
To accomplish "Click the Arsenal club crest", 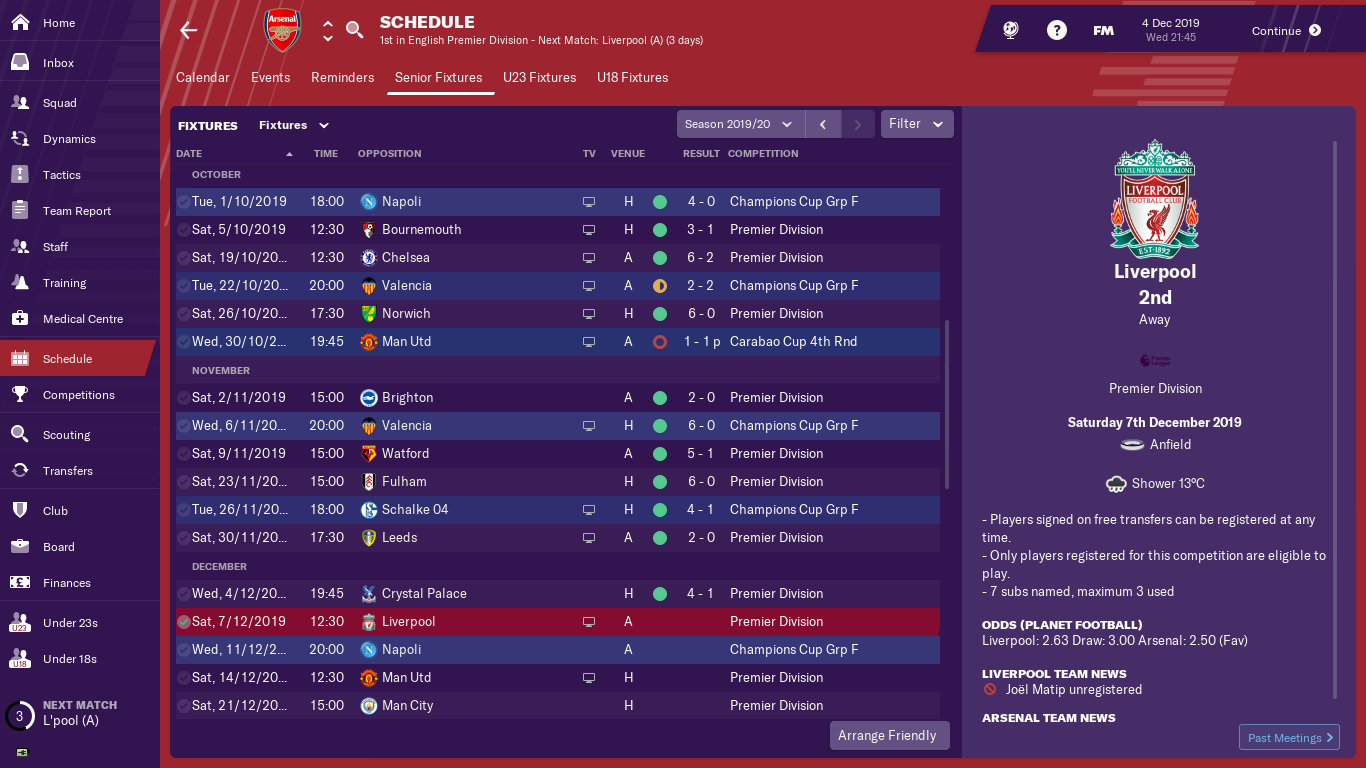I will click(x=281, y=30).
